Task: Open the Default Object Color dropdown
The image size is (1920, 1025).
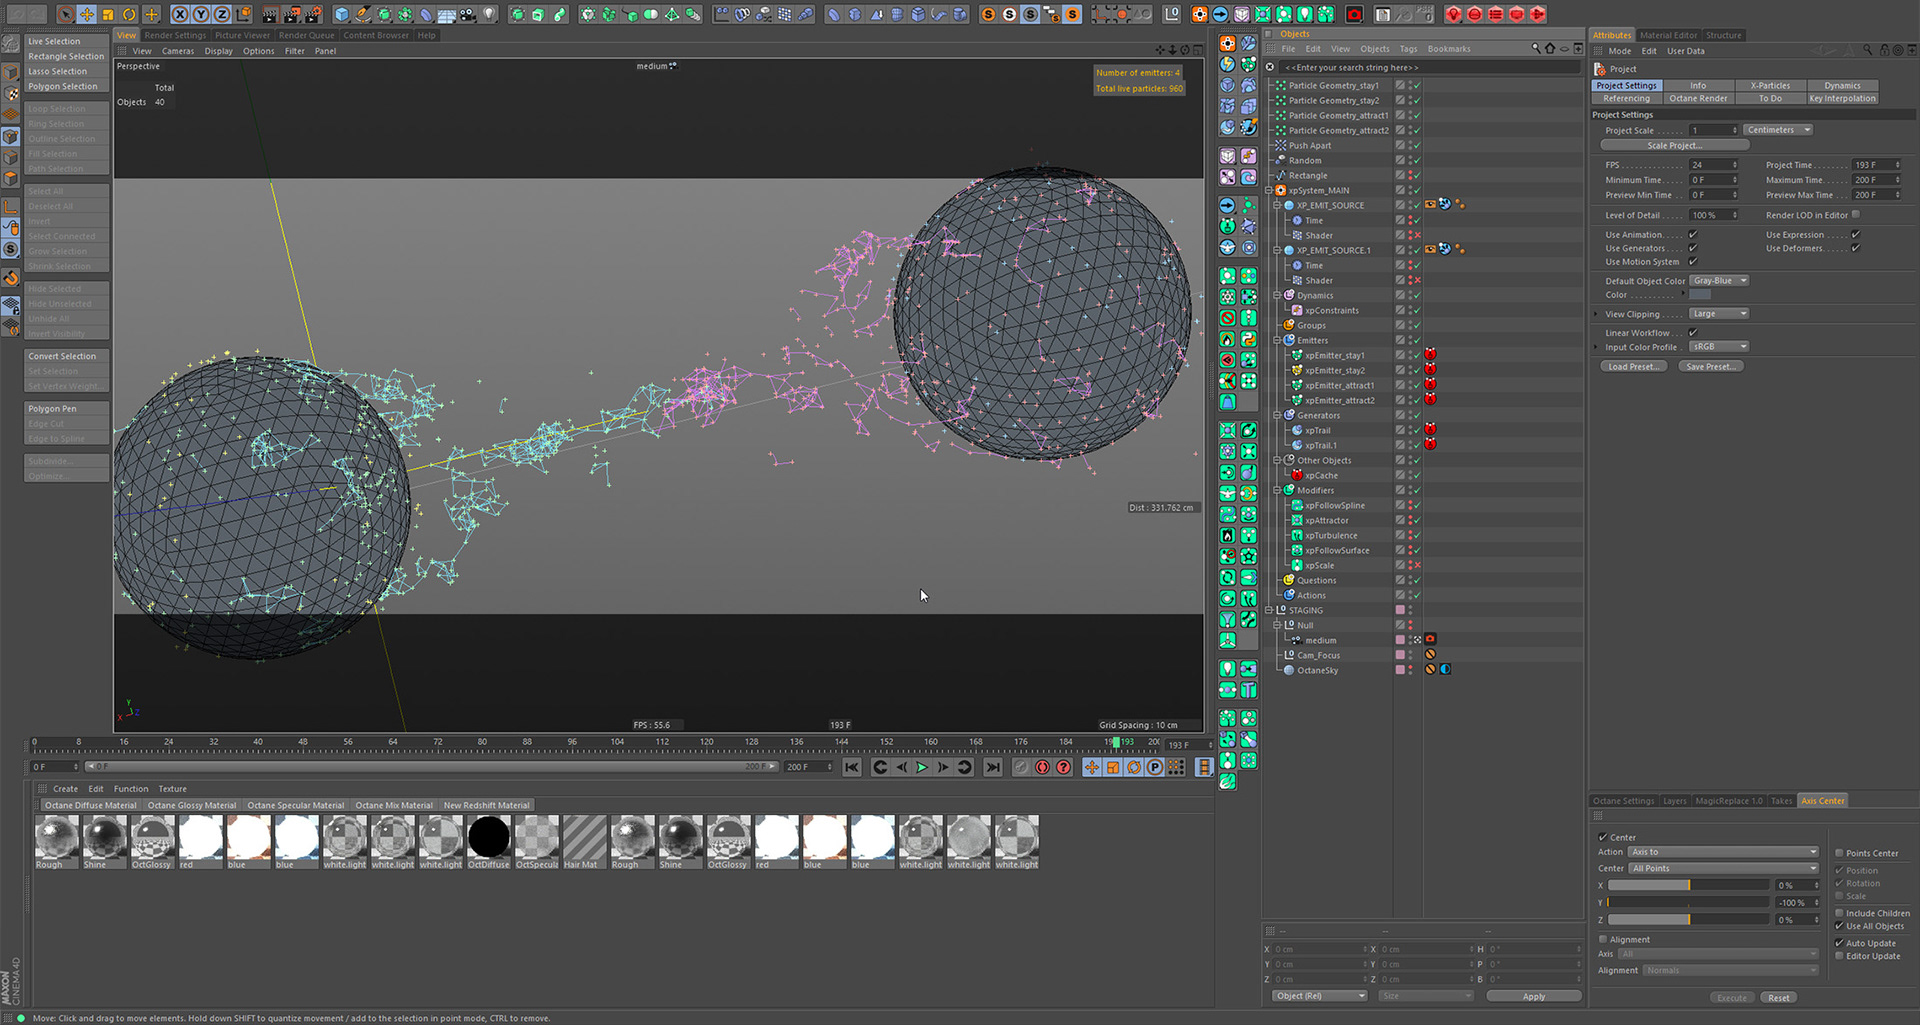Action: click(x=1719, y=281)
